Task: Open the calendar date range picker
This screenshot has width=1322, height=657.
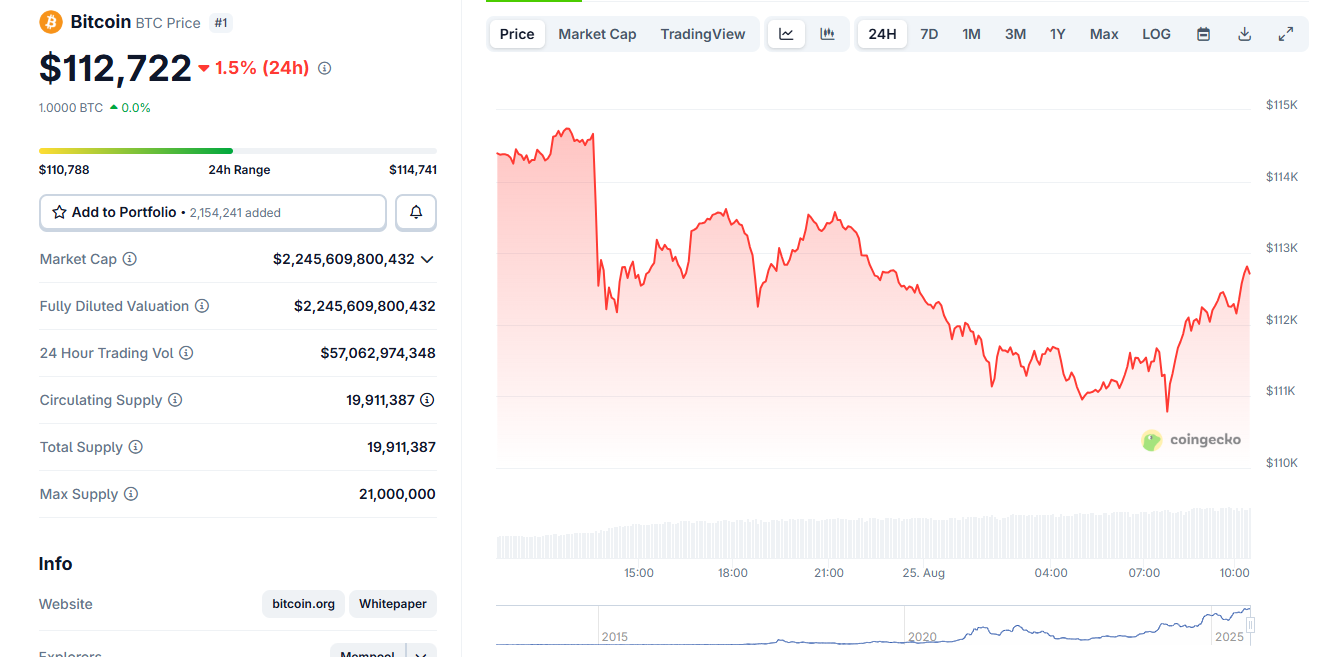Action: (1204, 34)
